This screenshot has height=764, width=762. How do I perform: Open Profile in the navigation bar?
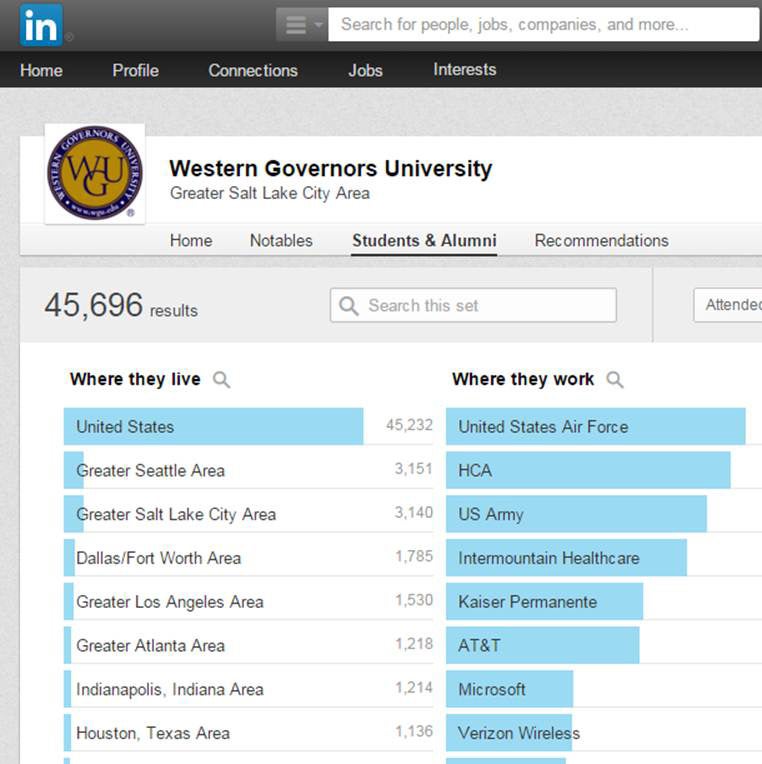point(135,70)
